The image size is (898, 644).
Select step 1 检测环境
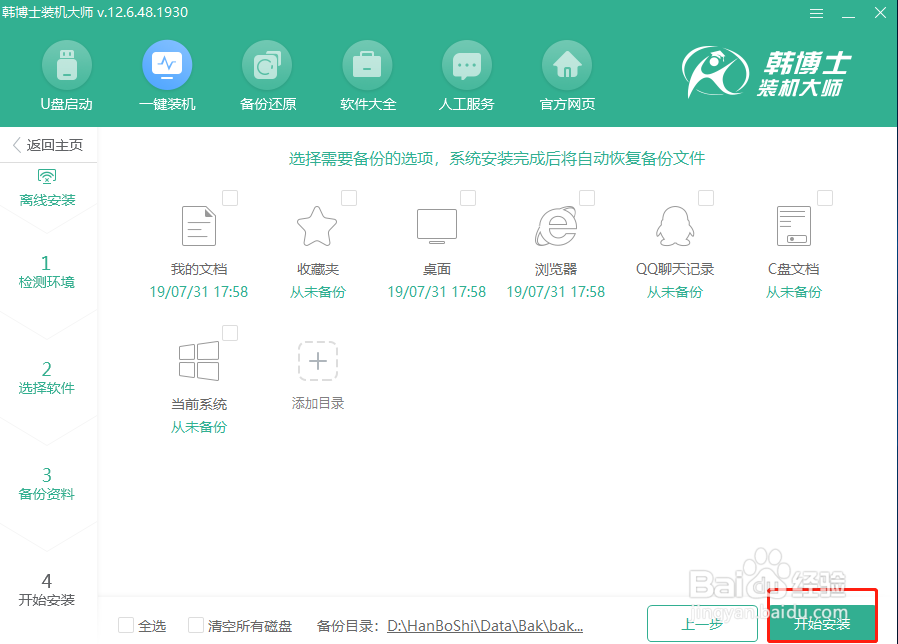coord(48,272)
